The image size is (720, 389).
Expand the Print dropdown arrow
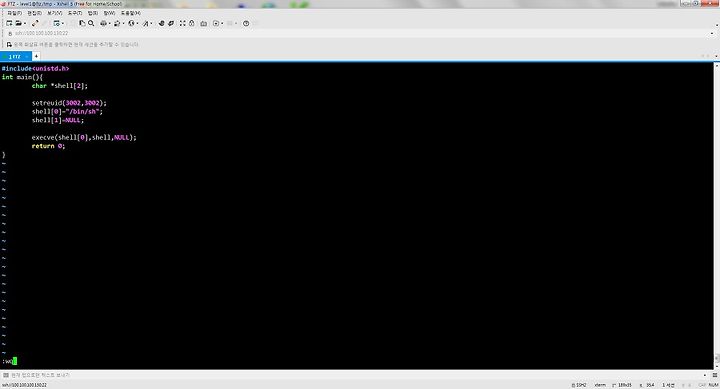pos(109,23)
